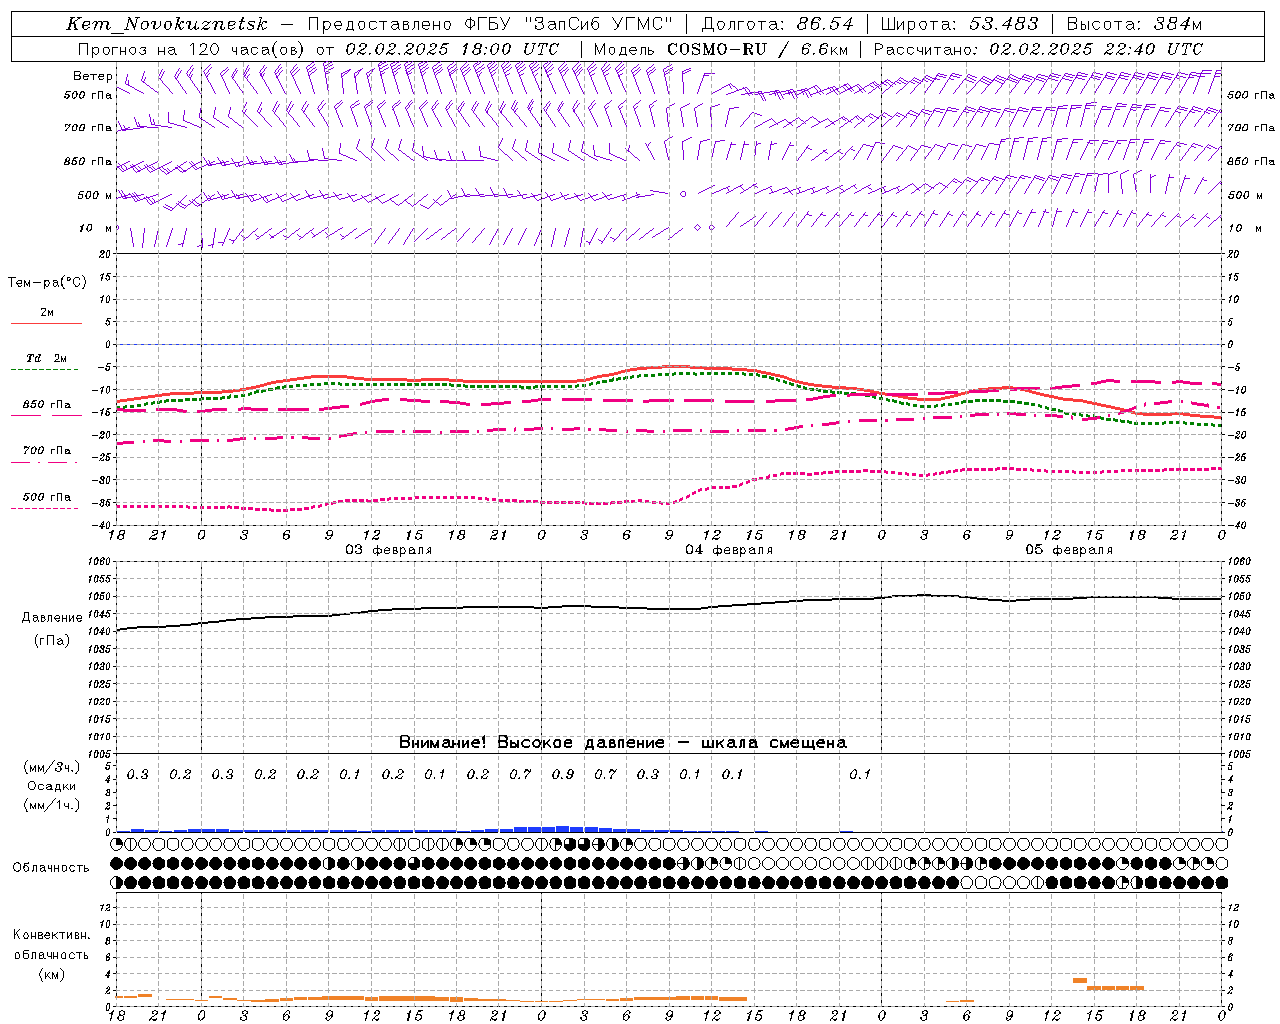Click the 'Прогноз на 120 часа(ов)' forecast header
1280x1024 pixels.
coord(192,49)
